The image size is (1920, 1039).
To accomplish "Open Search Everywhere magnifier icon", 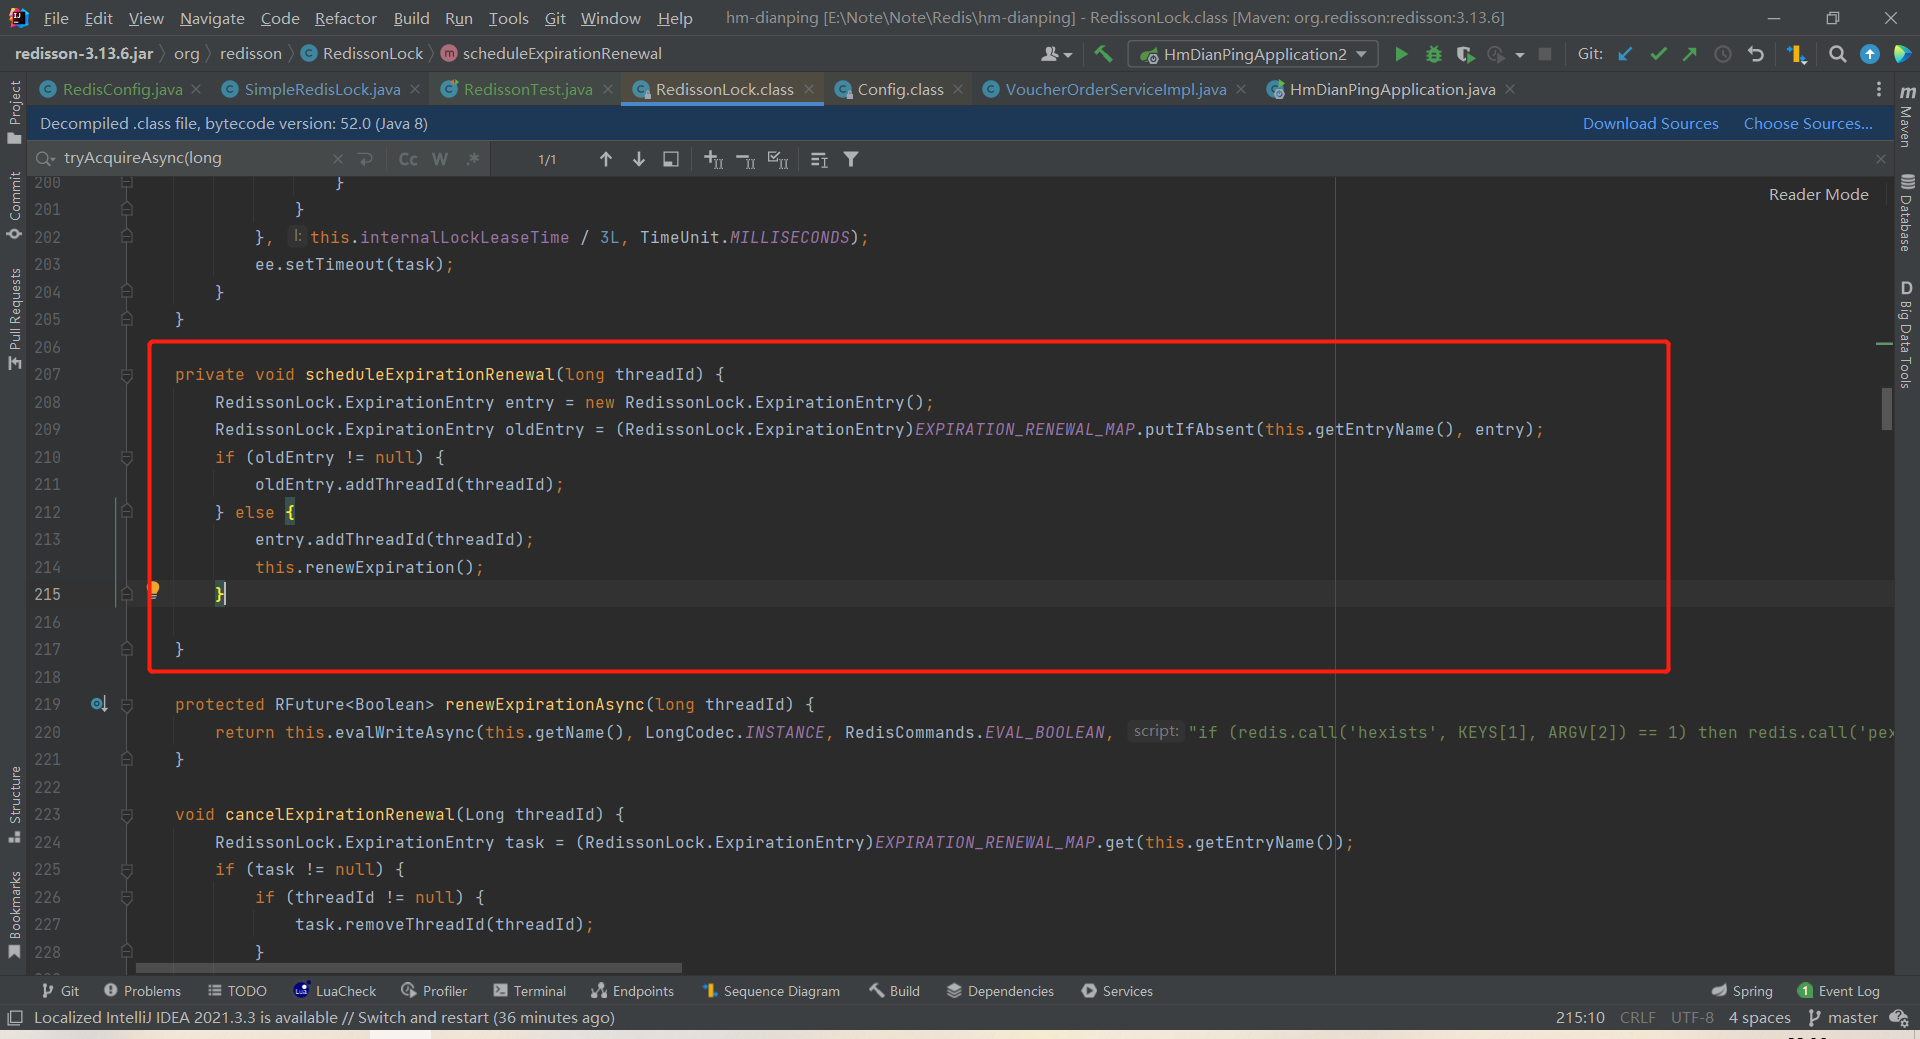I will [1837, 54].
